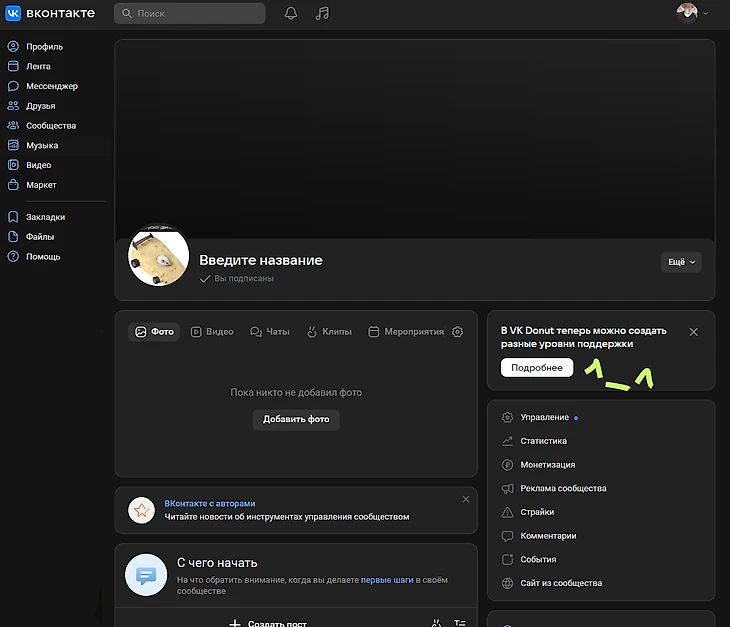
Task: Go to Закладки in sidebar
Action: point(45,217)
